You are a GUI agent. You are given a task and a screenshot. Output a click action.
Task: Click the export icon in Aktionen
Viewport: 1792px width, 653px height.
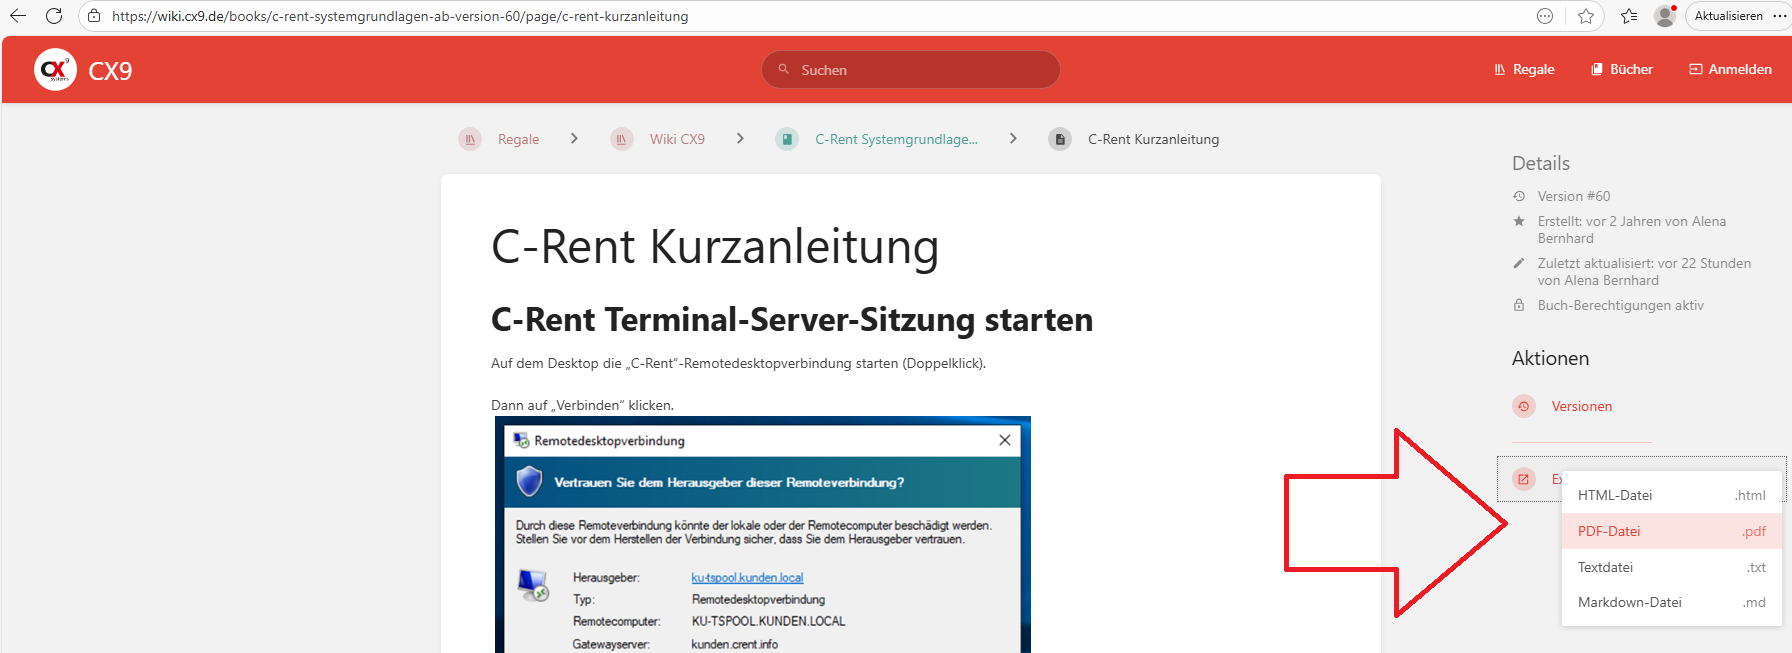point(1524,479)
